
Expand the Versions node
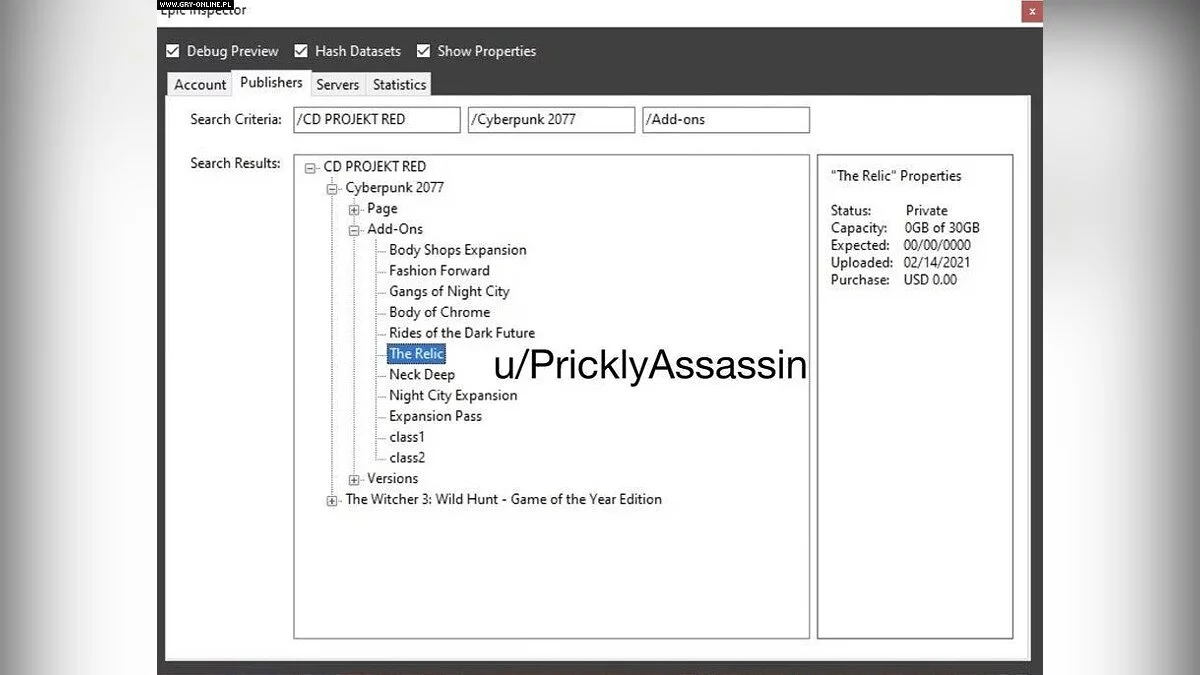(354, 480)
